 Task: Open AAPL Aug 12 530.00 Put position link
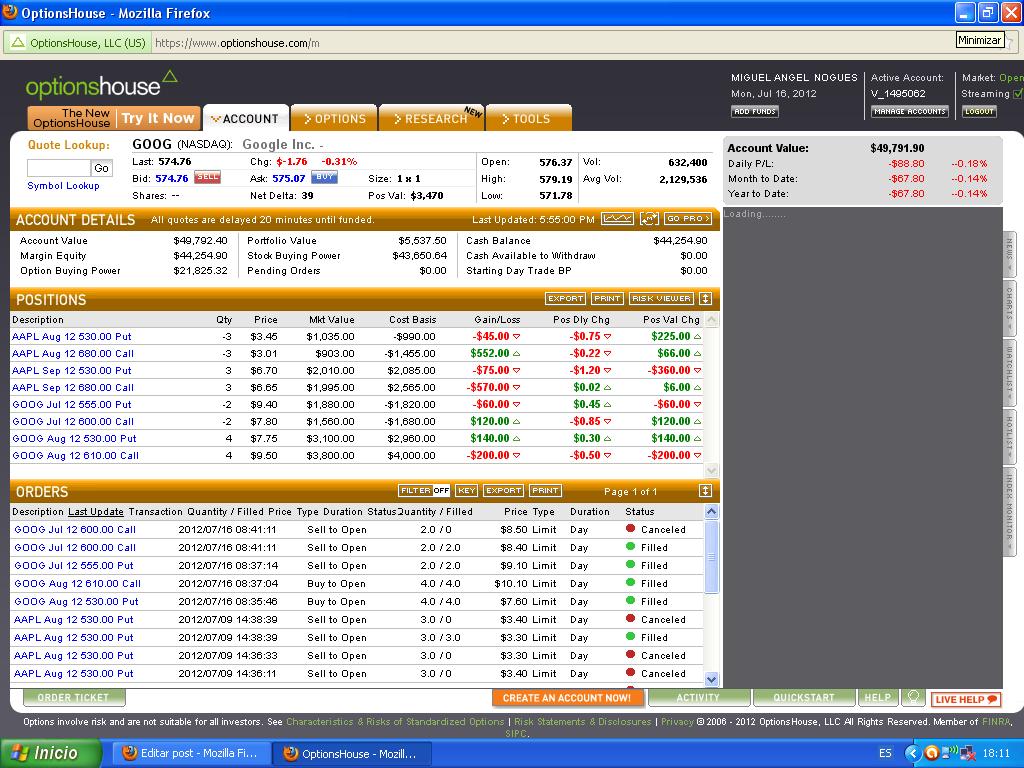(72, 336)
